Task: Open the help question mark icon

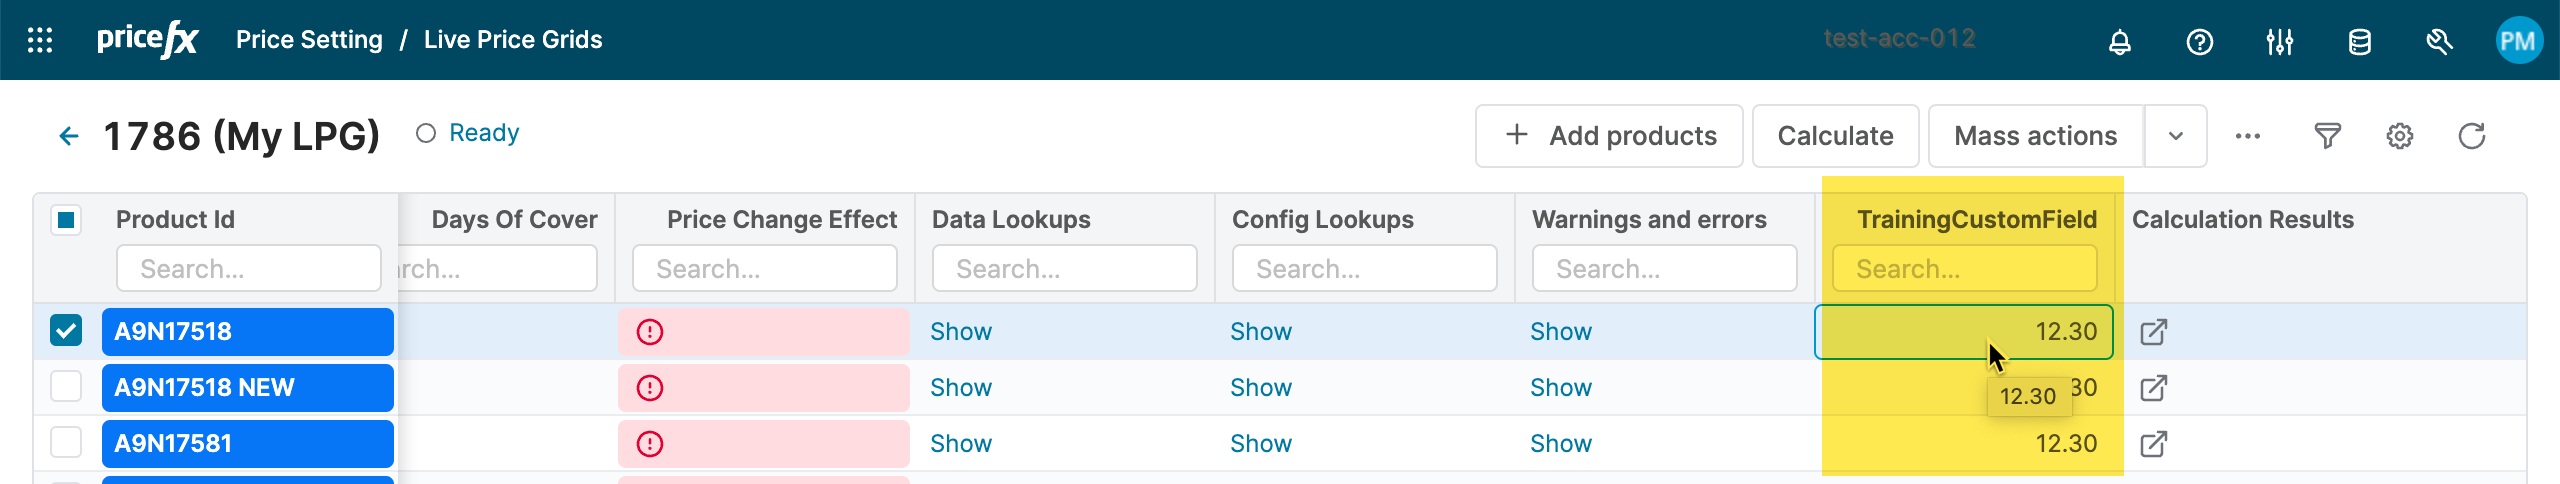Action: (2199, 42)
